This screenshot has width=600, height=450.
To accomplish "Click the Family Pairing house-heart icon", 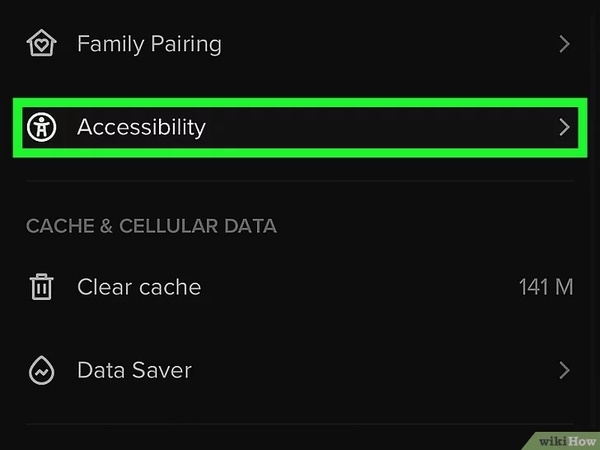I will click(41, 44).
